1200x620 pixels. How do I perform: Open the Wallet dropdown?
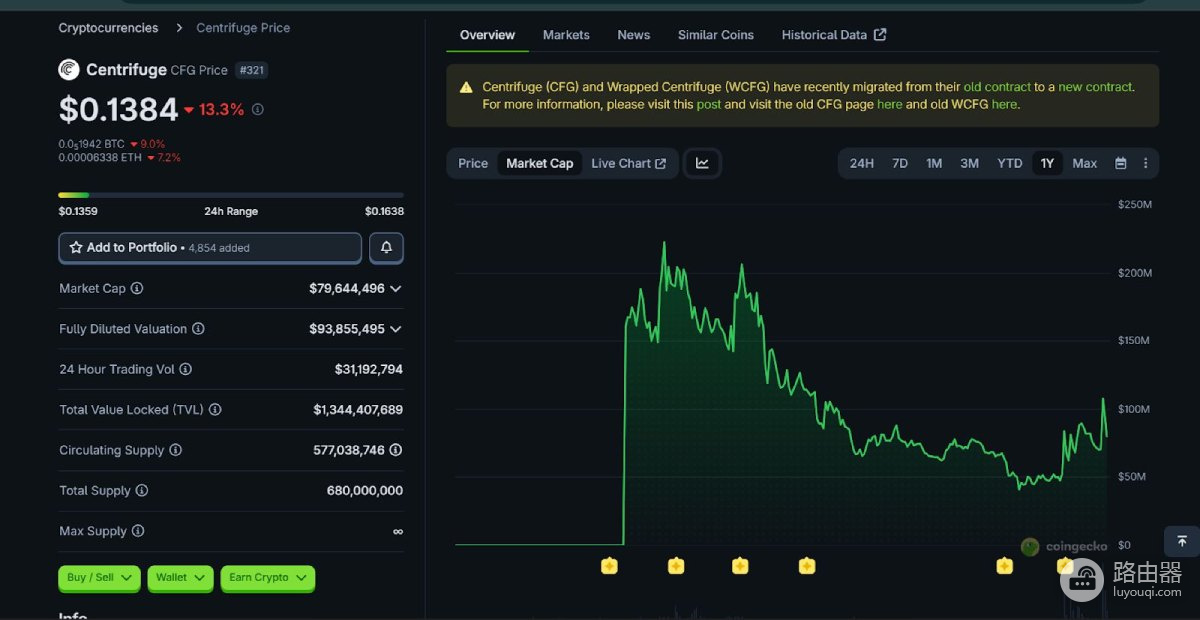pyautogui.click(x=180, y=577)
